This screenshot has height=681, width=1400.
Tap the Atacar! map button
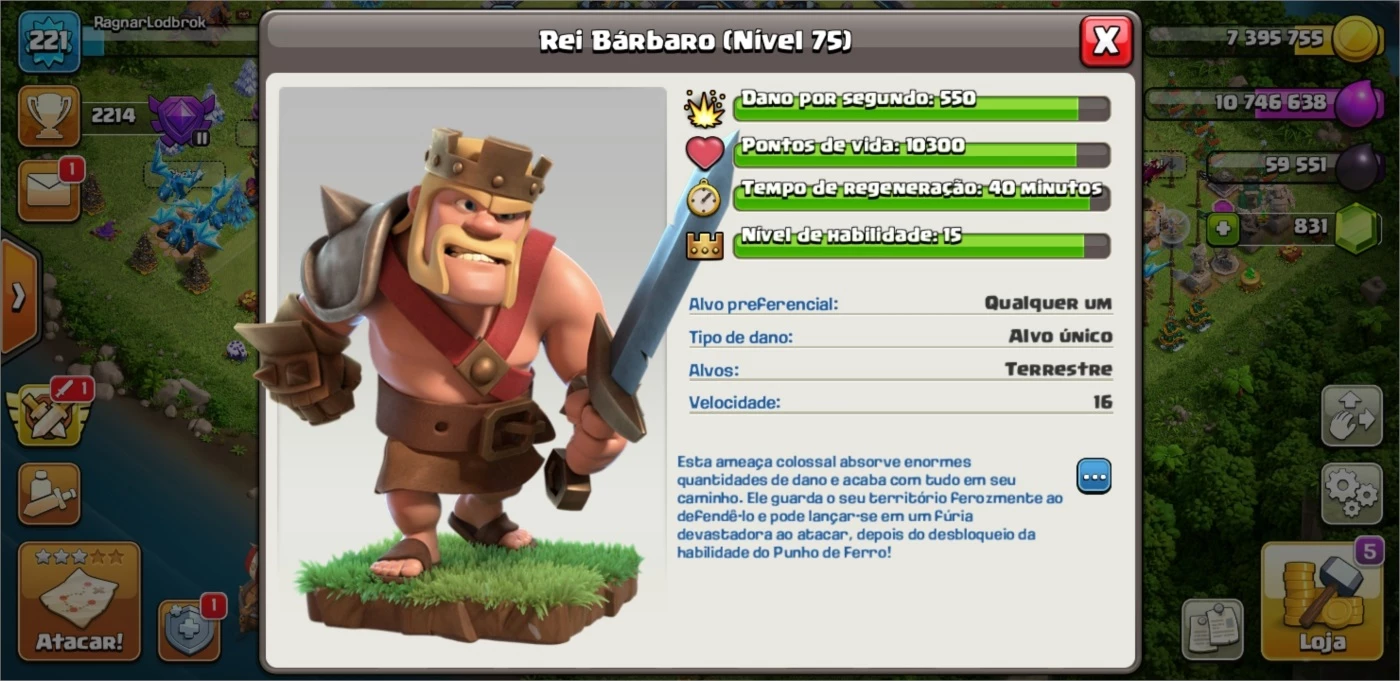point(79,601)
